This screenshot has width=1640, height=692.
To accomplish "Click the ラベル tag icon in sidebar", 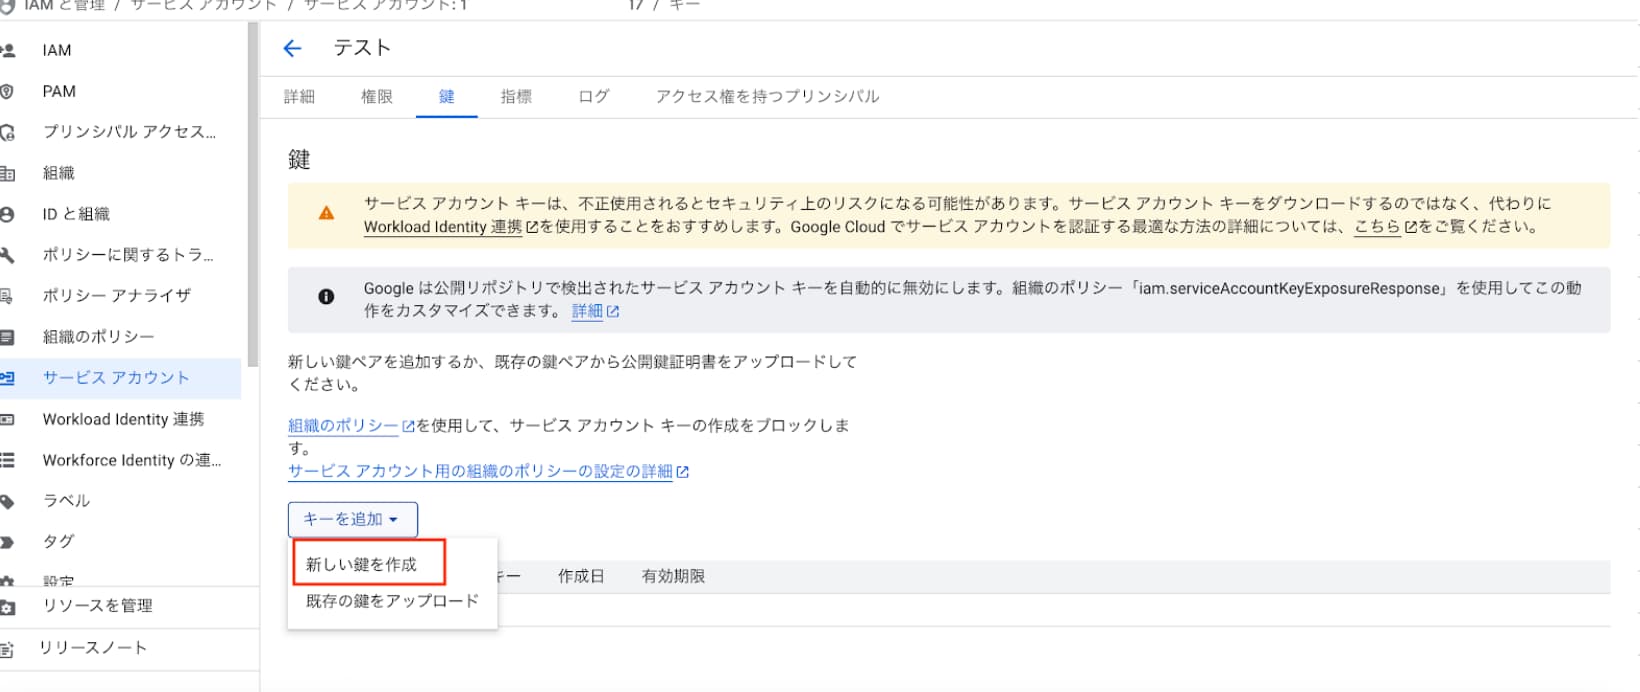I will (x=7, y=501).
